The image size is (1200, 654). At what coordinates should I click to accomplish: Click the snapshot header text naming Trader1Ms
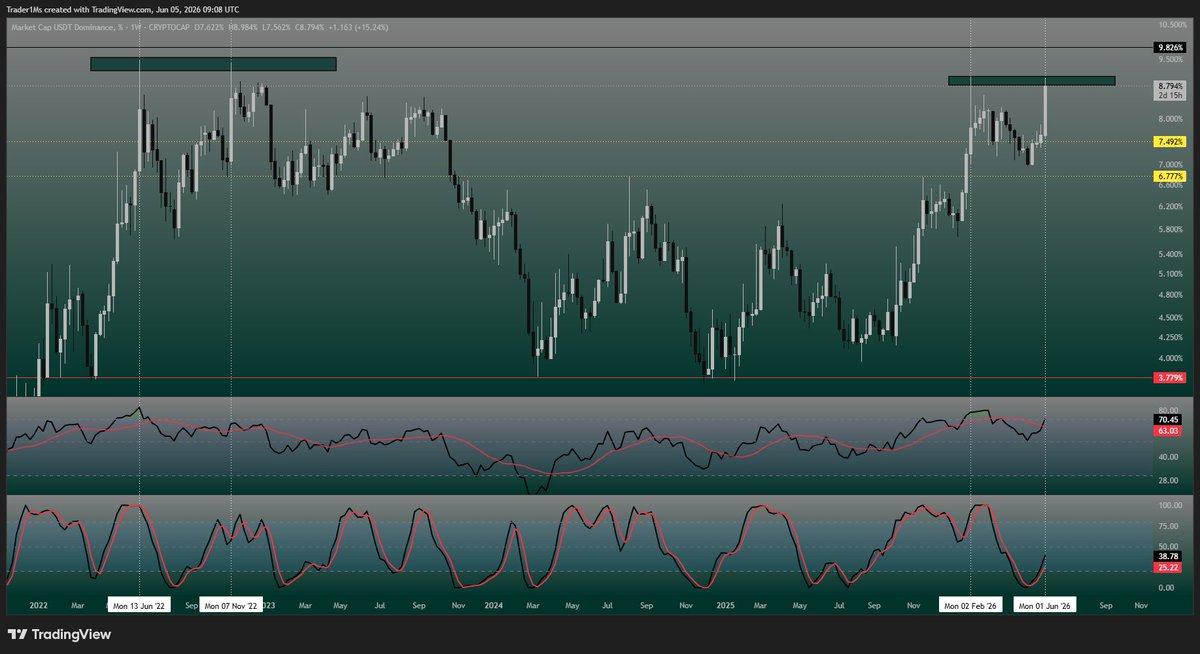click(124, 9)
